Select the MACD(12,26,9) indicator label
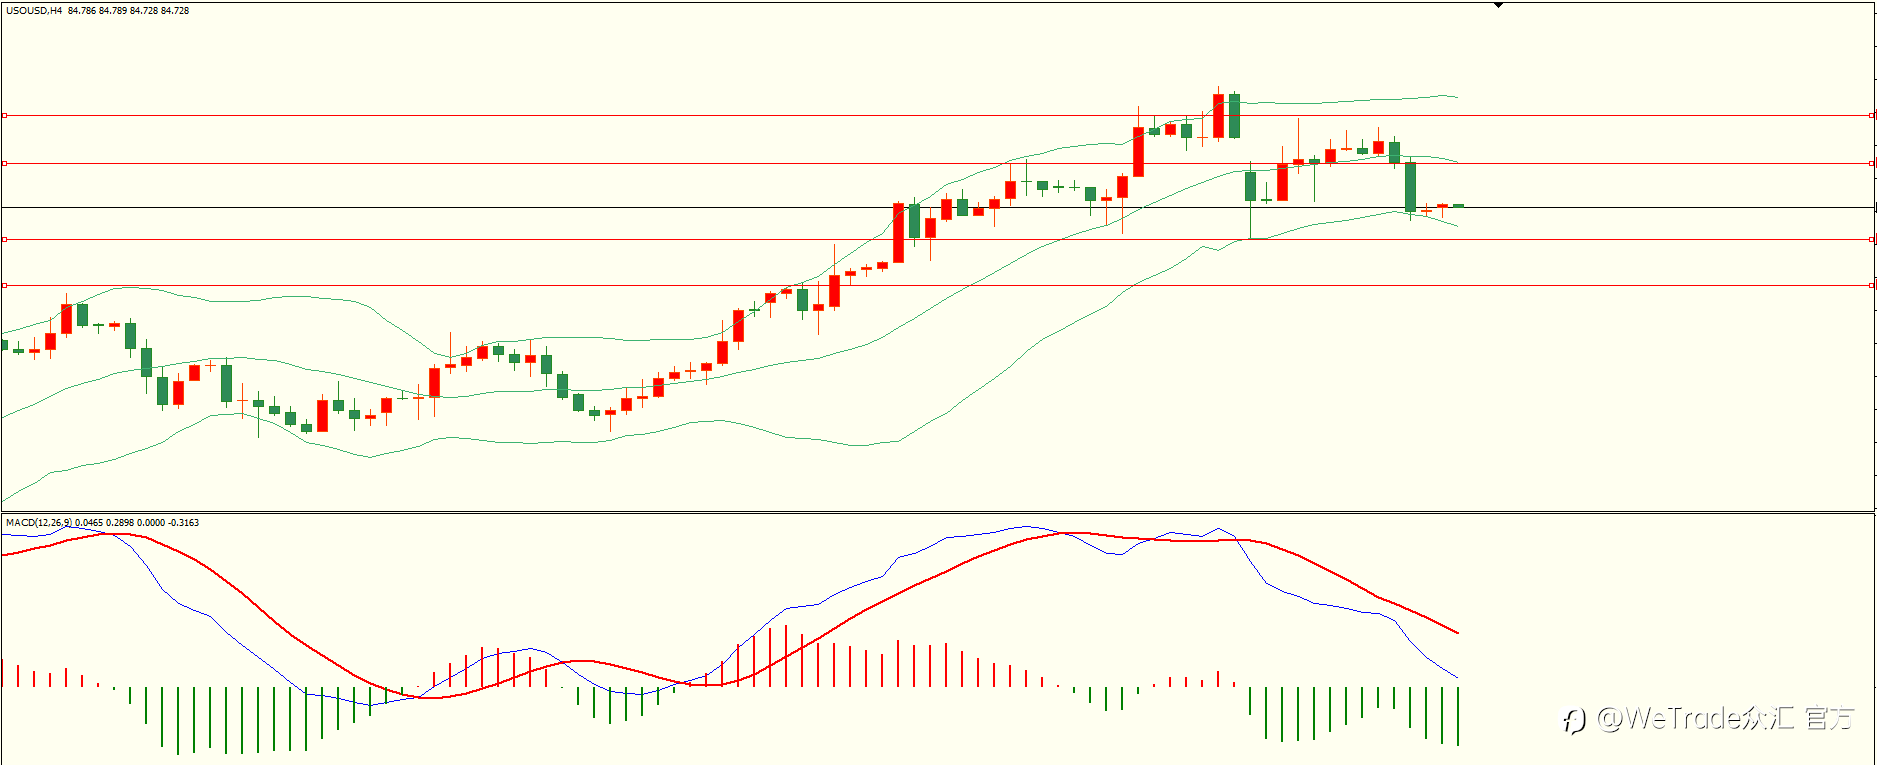This screenshot has height=765, width=1877. pos(39,522)
